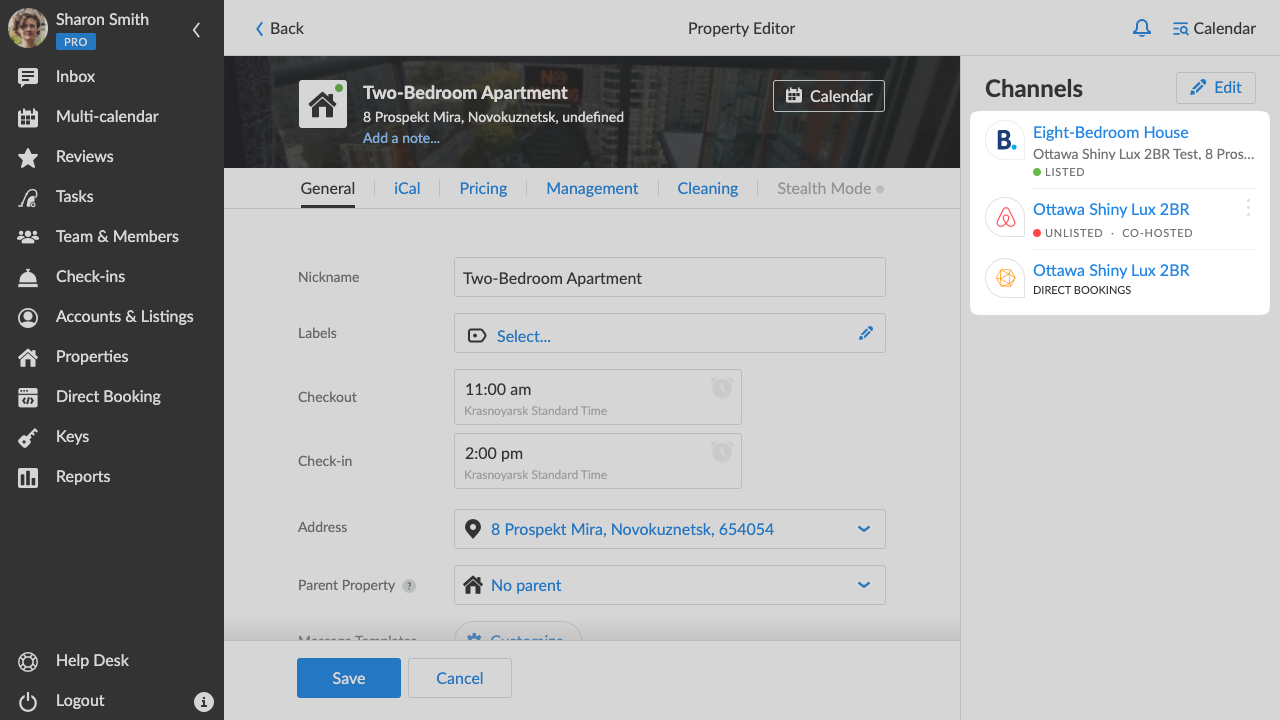Click the property house thumbnail icon
Image resolution: width=1280 pixels, height=720 pixels.
tap(322, 104)
